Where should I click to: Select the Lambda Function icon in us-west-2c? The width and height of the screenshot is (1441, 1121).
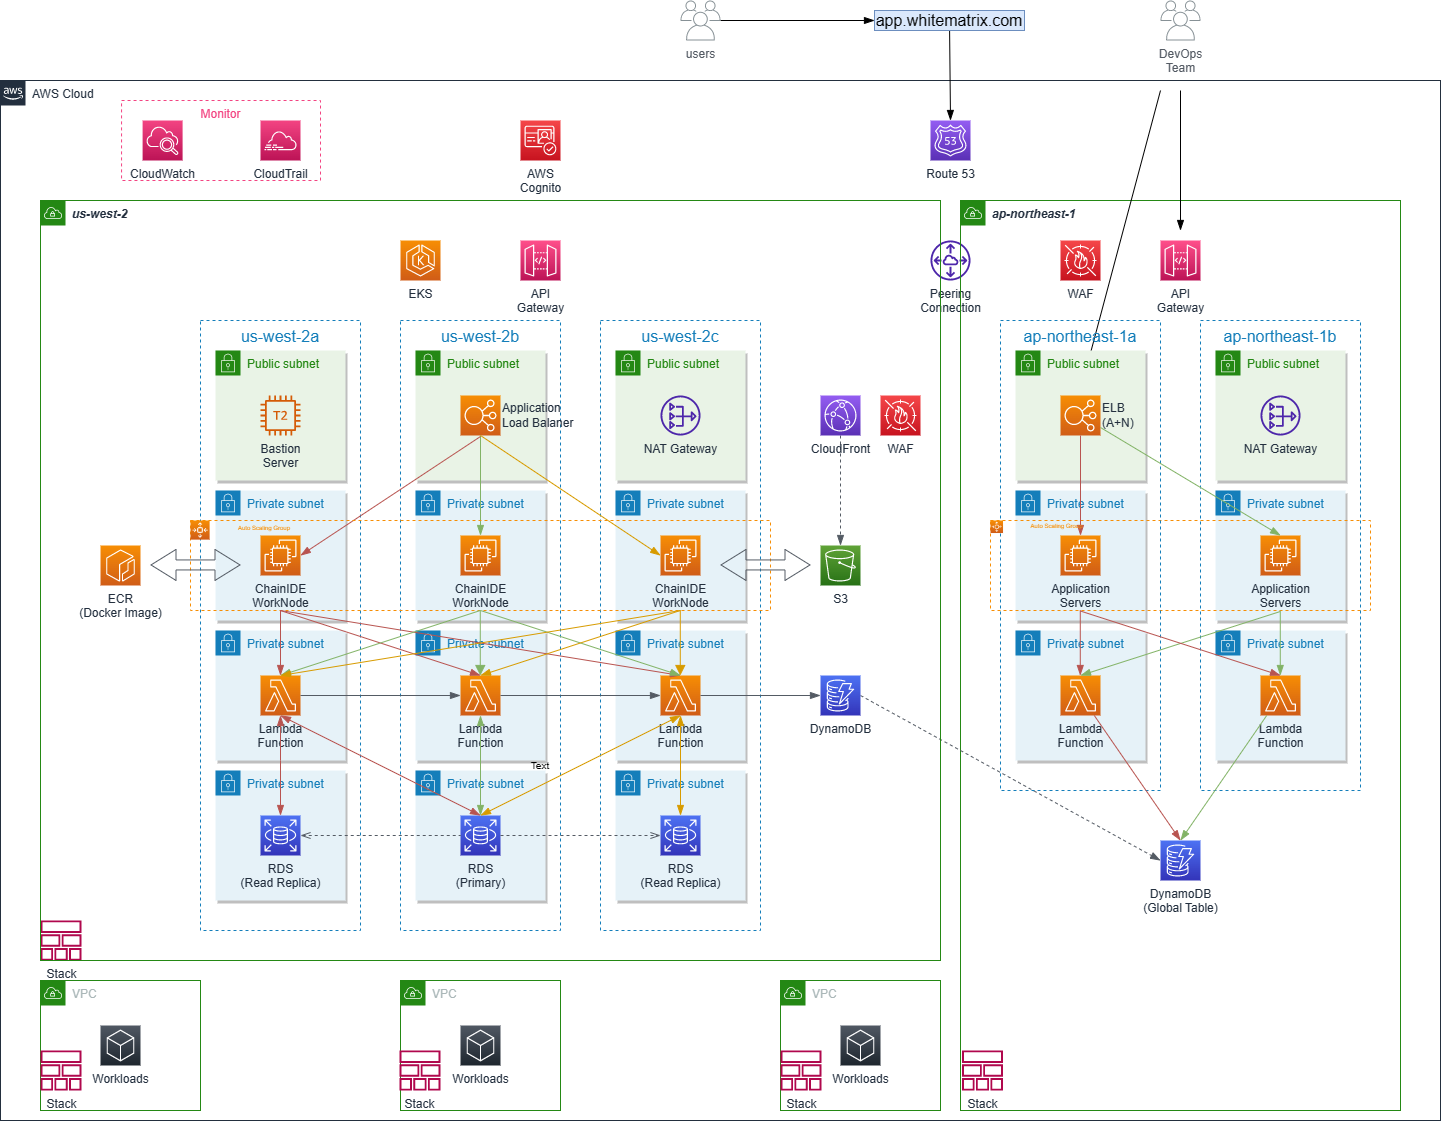point(680,696)
